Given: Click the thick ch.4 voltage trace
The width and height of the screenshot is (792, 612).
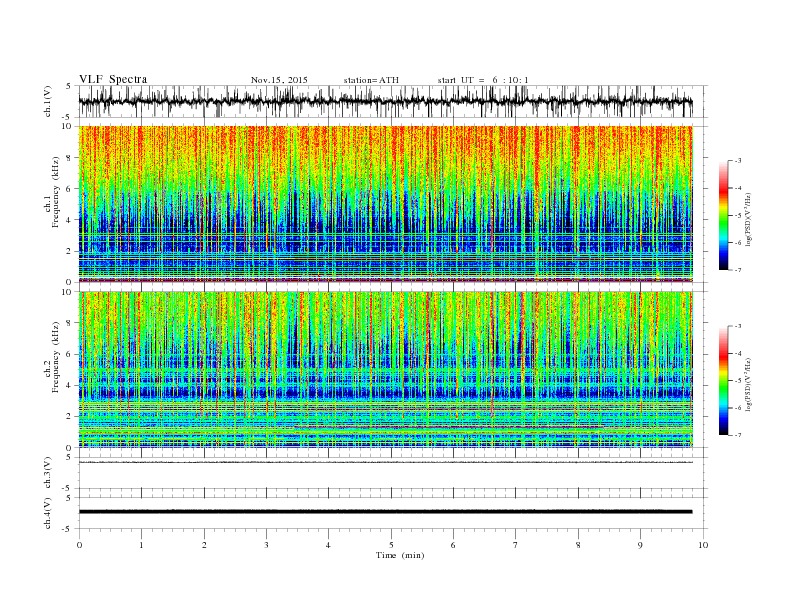Looking at the screenshot, I should coord(386,512).
